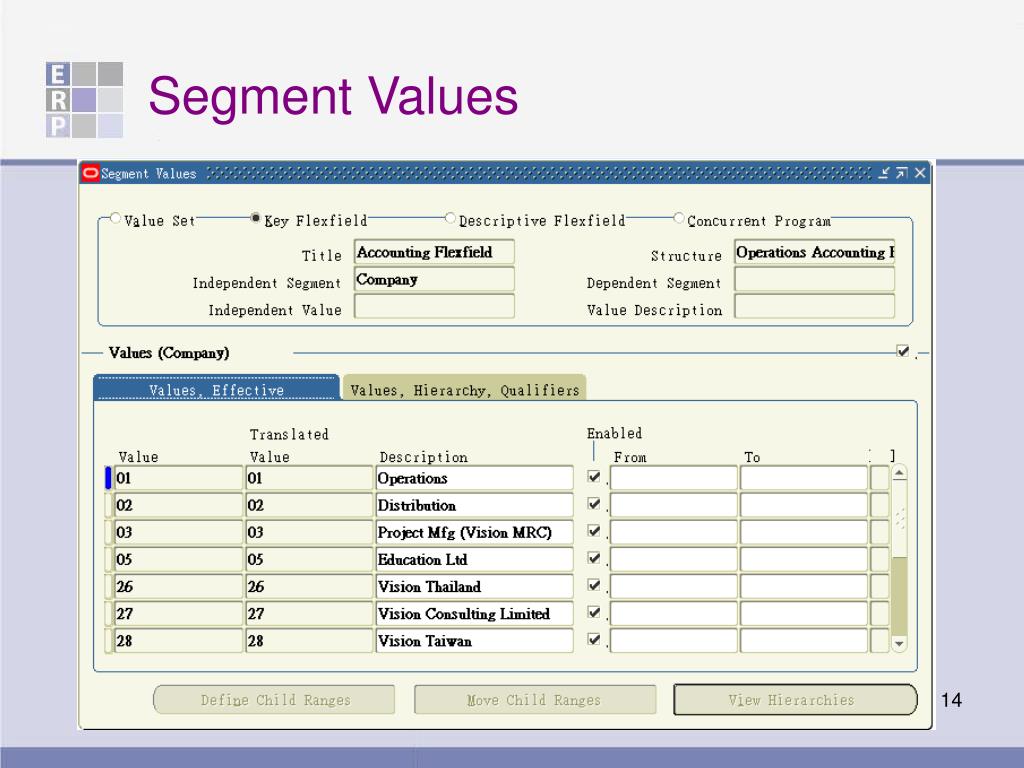This screenshot has height=768, width=1024.
Task: Click the Value cell containing 26
Action: [178, 586]
